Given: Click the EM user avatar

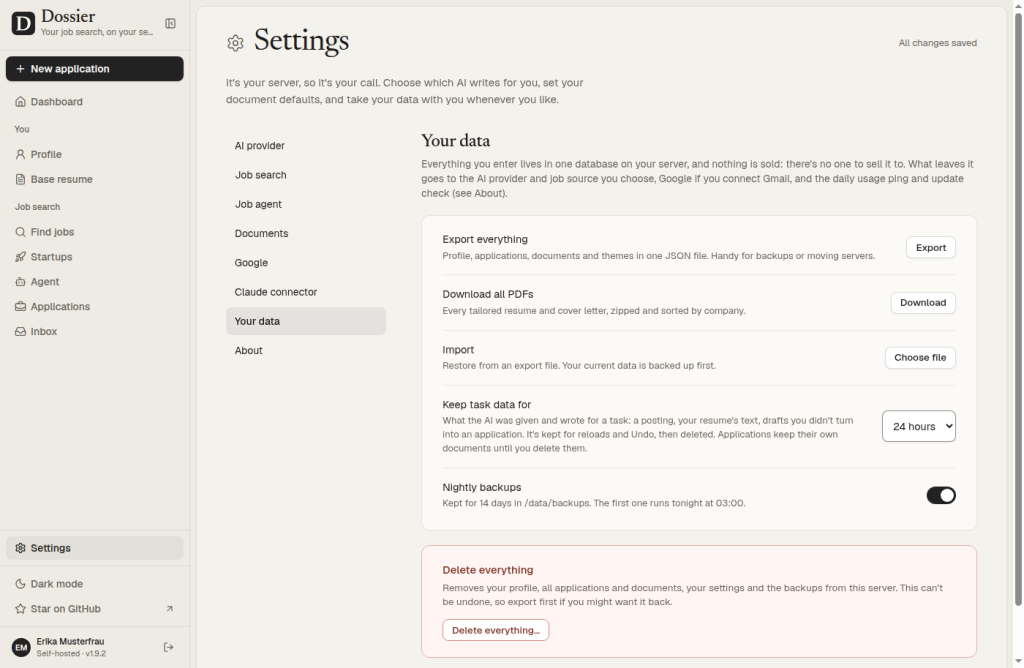Looking at the screenshot, I should pyautogui.click(x=21, y=647).
